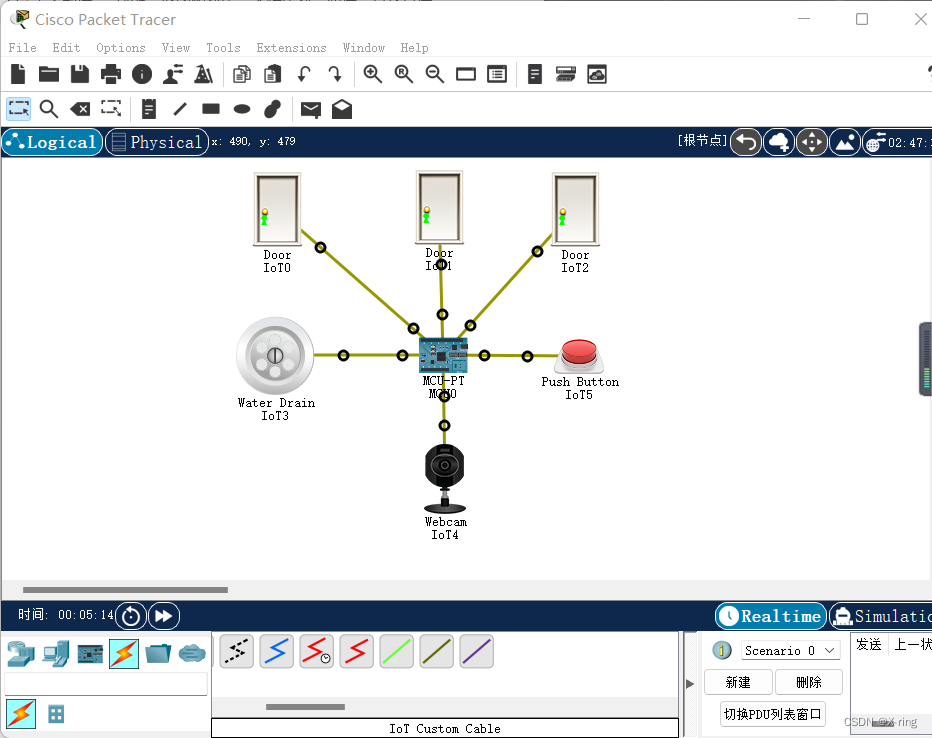The width and height of the screenshot is (932, 738).
Task: Choose the Components board category
Action: tap(90, 654)
